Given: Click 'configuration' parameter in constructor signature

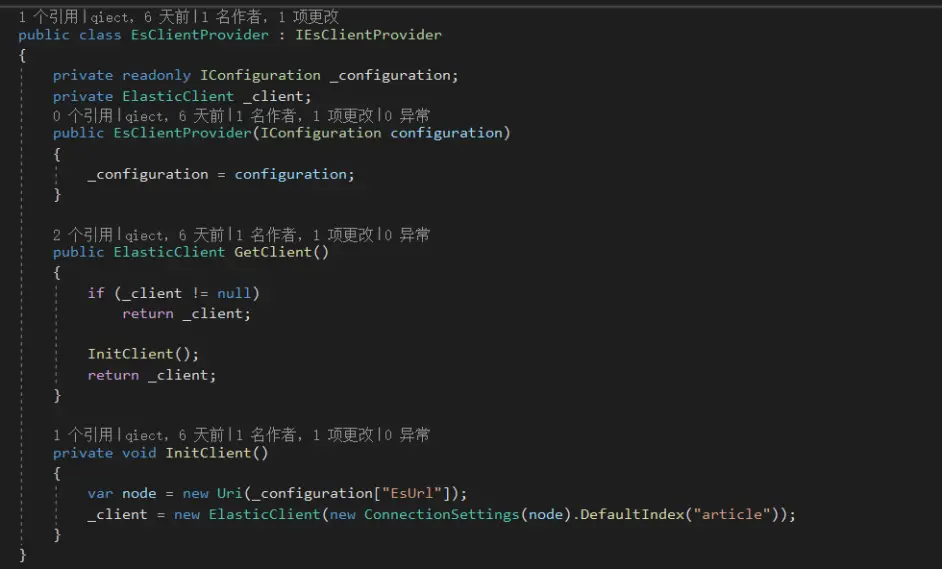Looking at the screenshot, I should point(446,133).
